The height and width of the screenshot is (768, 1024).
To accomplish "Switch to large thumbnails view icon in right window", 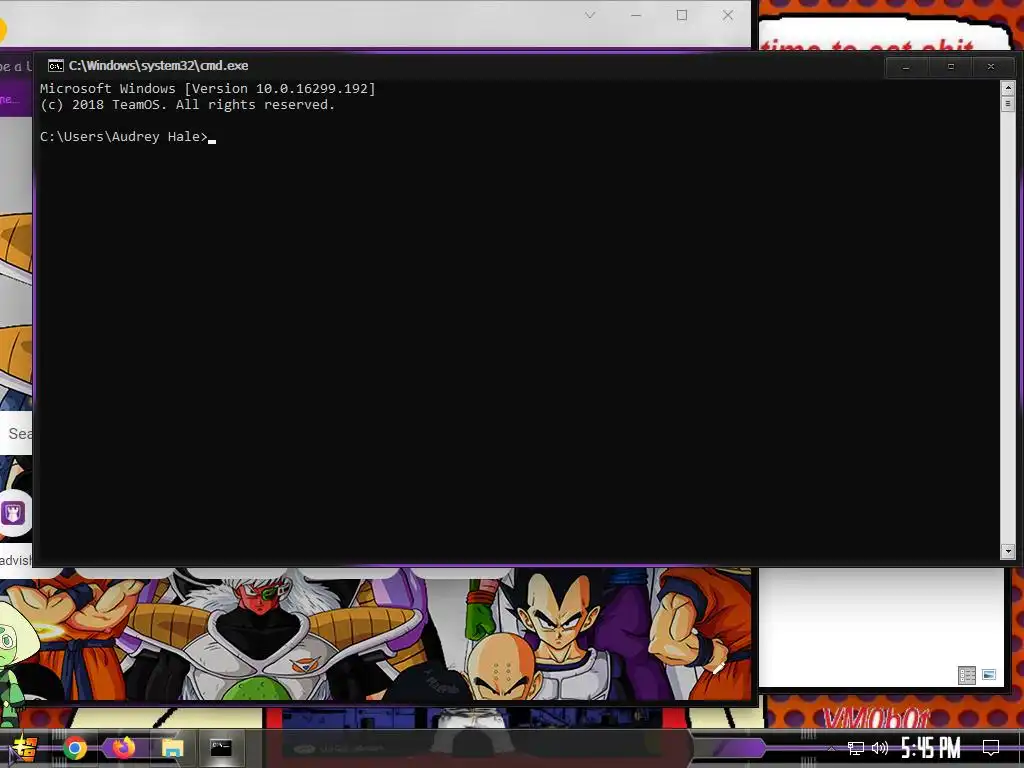I will [x=989, y=675].
